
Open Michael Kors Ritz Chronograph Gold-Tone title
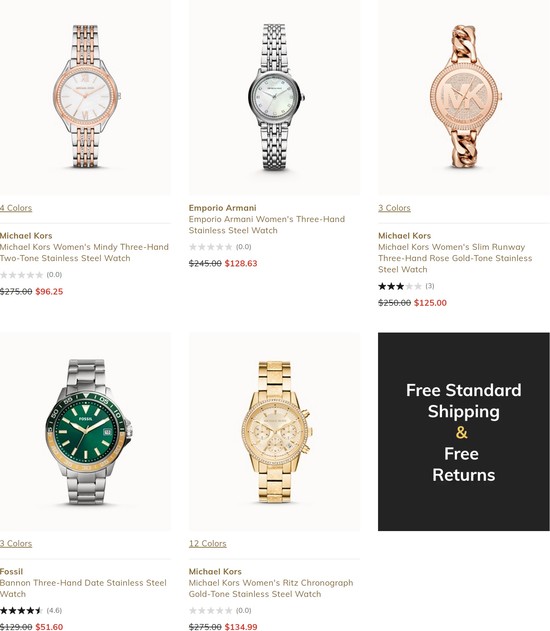coord(271,588)
